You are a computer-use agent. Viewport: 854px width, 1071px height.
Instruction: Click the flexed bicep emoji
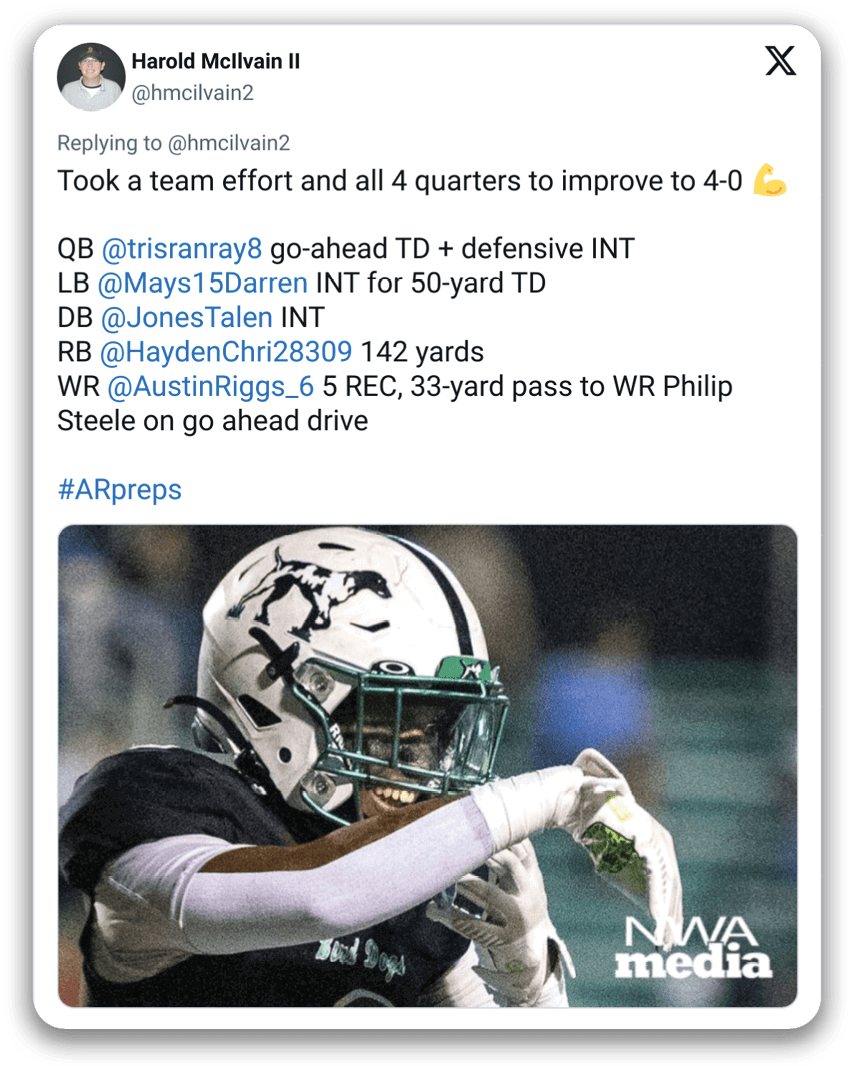[769, 181]
